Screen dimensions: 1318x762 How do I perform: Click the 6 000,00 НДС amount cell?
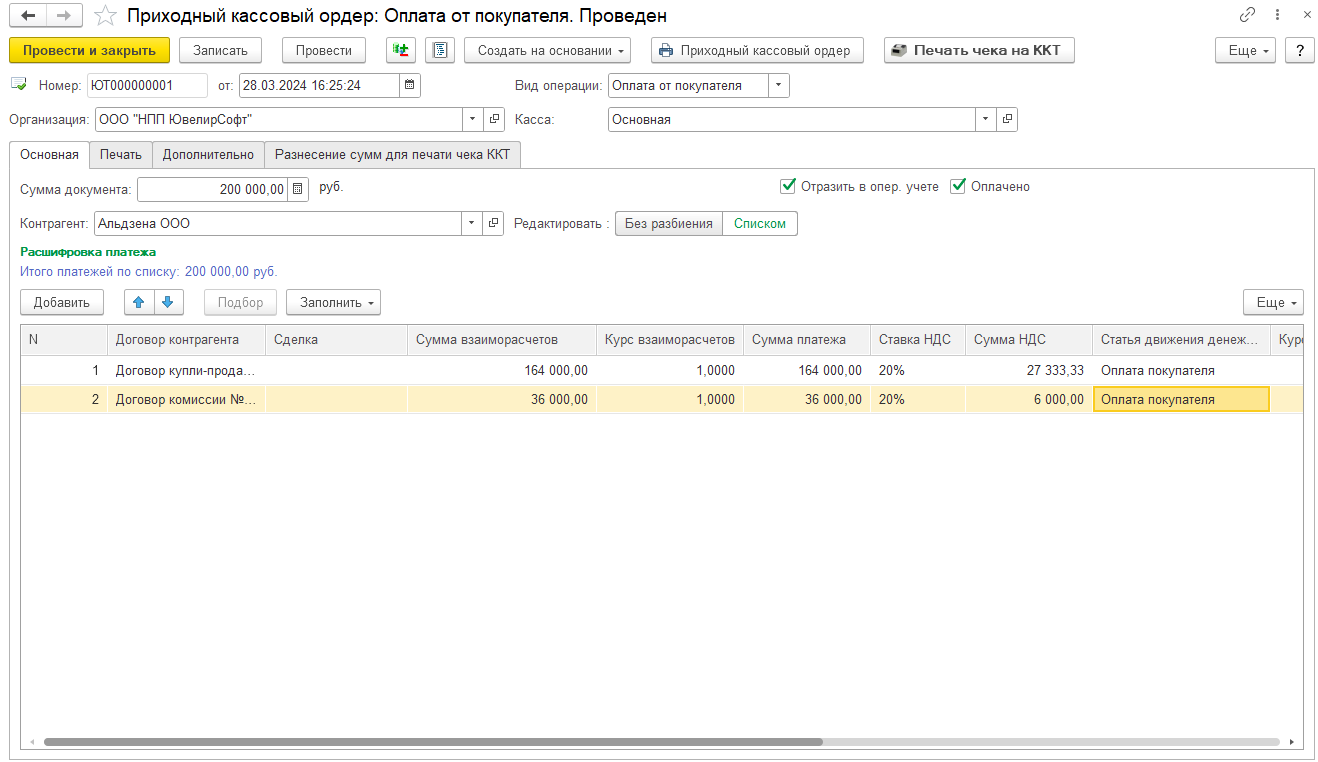point(1029,400)
